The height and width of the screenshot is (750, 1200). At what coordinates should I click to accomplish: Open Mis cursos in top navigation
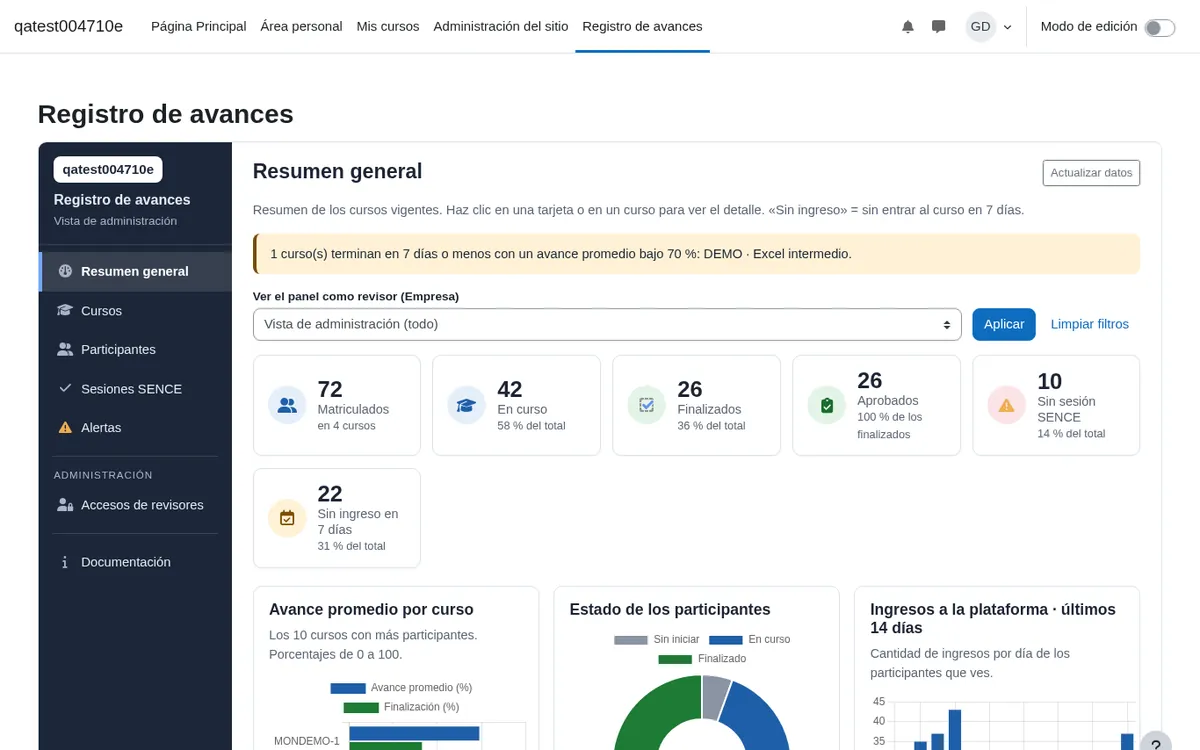click(x=388, y=27)
